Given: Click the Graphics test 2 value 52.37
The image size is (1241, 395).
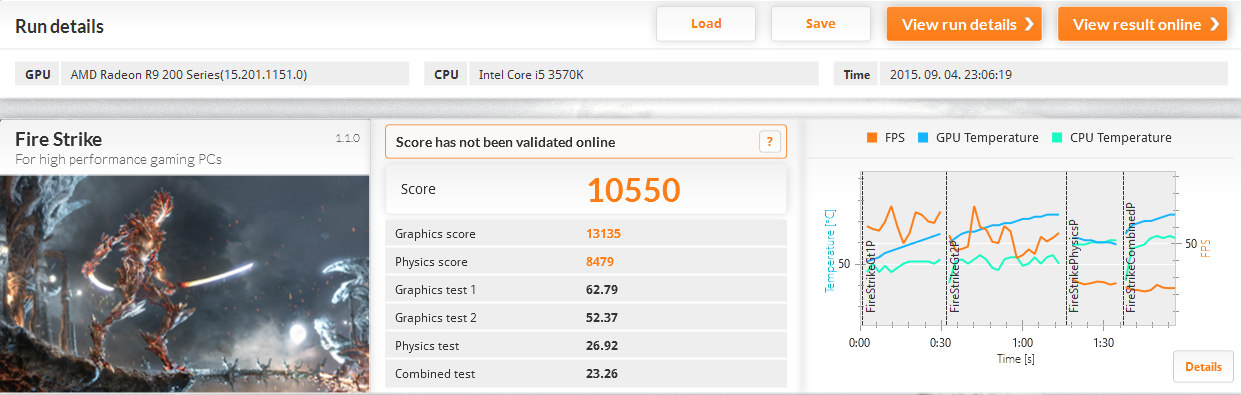Looking at the screenshot, I should point(601,318).
